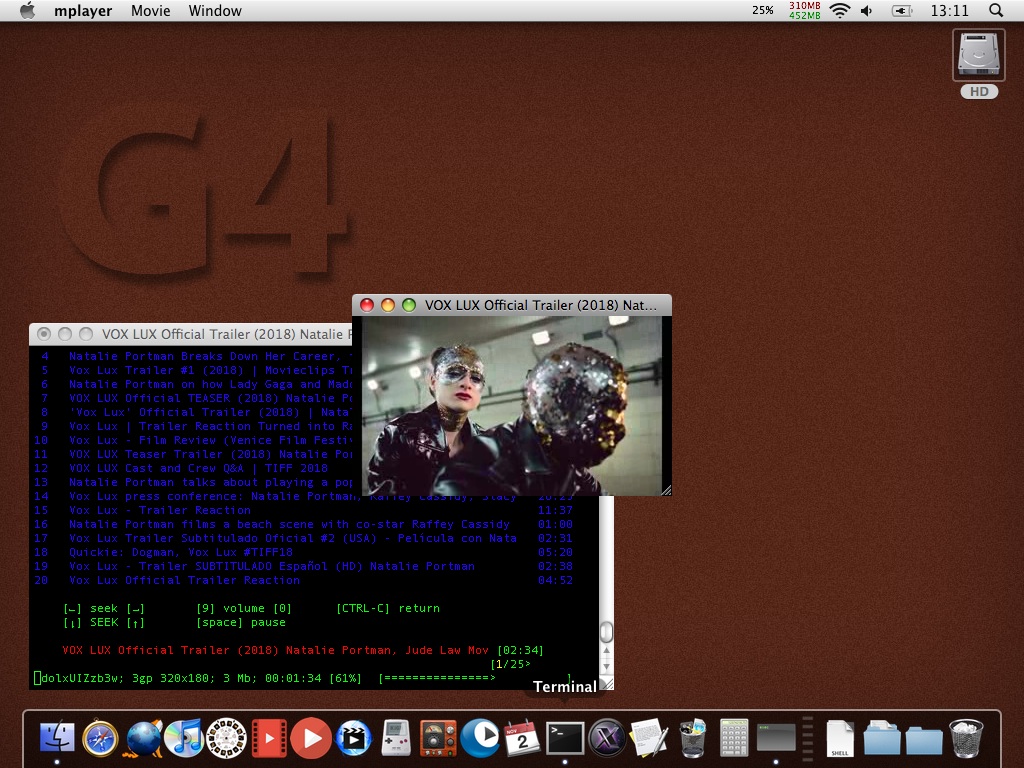The image size is (1024, 768).
Task: Click the Wi-Fi status icon
Action: point(840,10)
